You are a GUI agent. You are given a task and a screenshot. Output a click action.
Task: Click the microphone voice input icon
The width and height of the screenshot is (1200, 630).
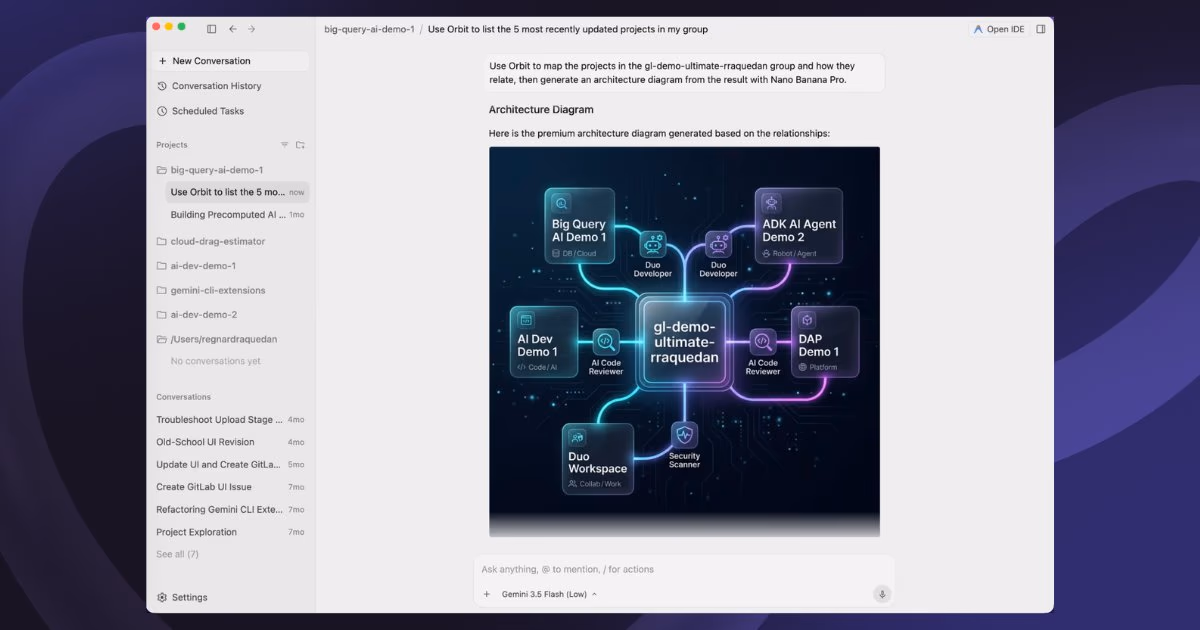click(882, 594)
